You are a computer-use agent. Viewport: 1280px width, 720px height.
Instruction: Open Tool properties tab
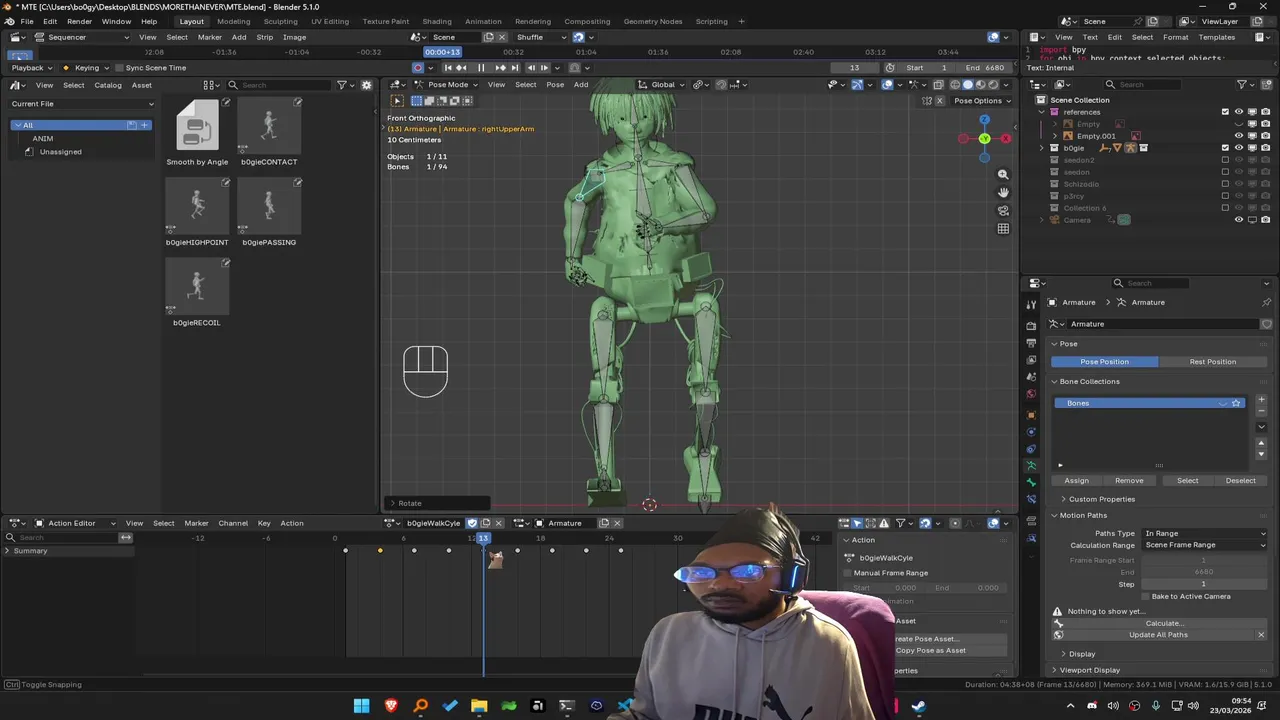coord(1031,304)
